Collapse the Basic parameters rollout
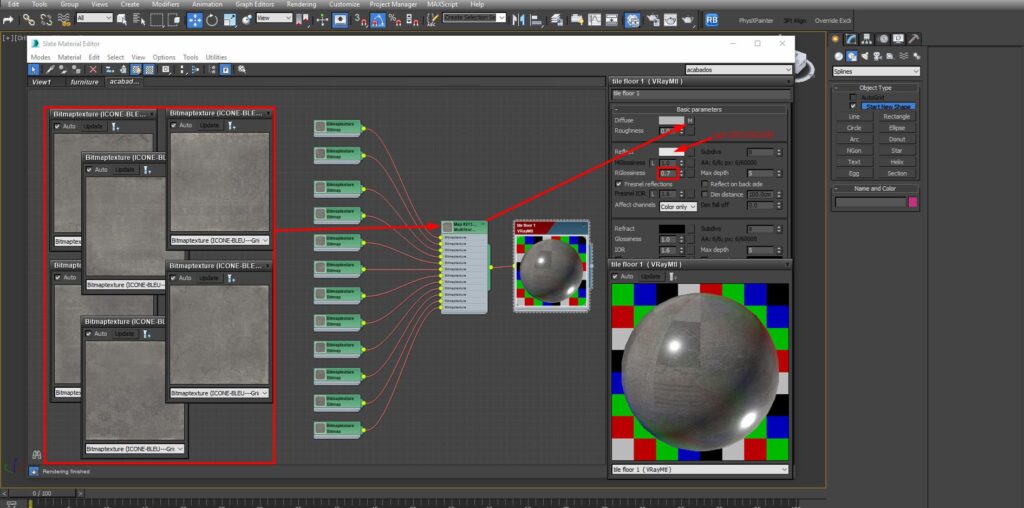Screen dimensions: 1024x508 click(x=699, y=110)
